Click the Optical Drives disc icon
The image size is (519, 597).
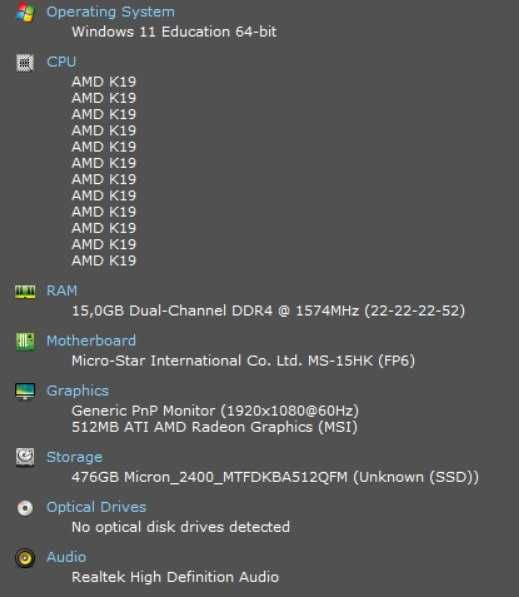click(25, 508)
